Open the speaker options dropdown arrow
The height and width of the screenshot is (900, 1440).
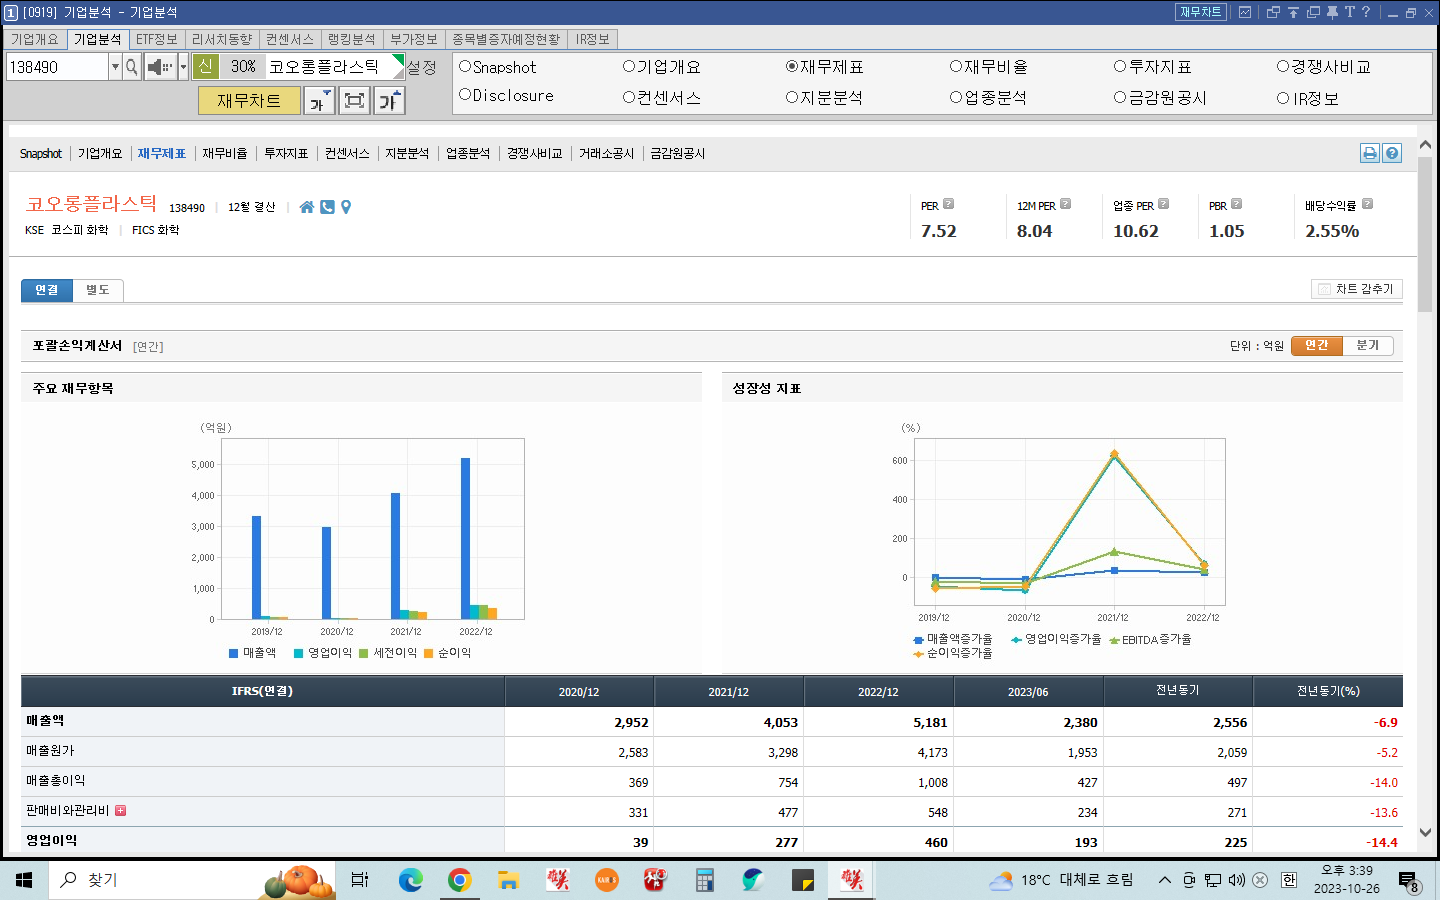coord(183,67)
